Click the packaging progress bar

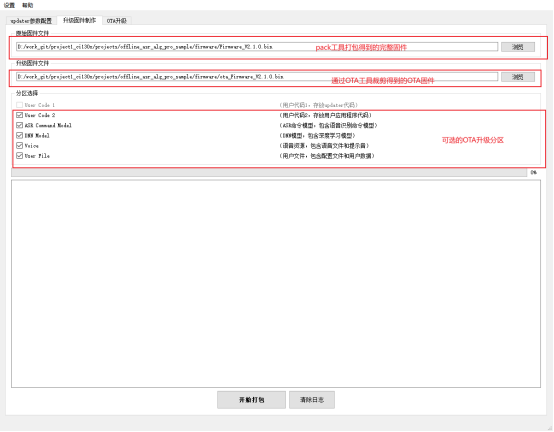tap(269, 172)
